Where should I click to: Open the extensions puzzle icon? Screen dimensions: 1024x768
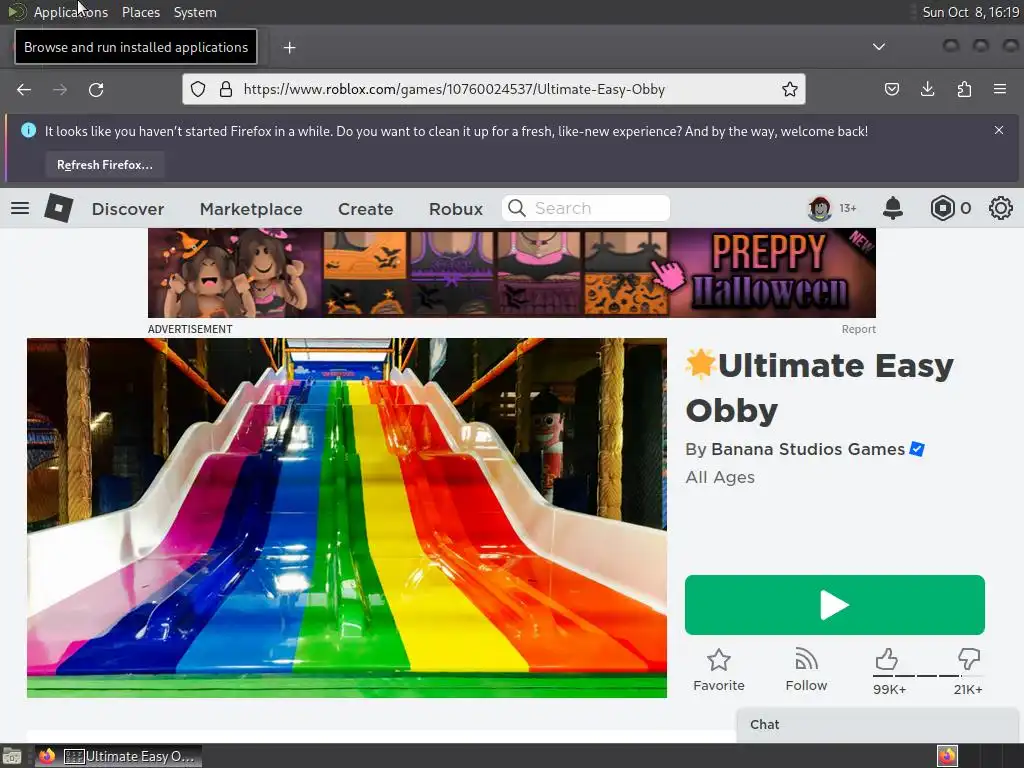pos(964,89)
